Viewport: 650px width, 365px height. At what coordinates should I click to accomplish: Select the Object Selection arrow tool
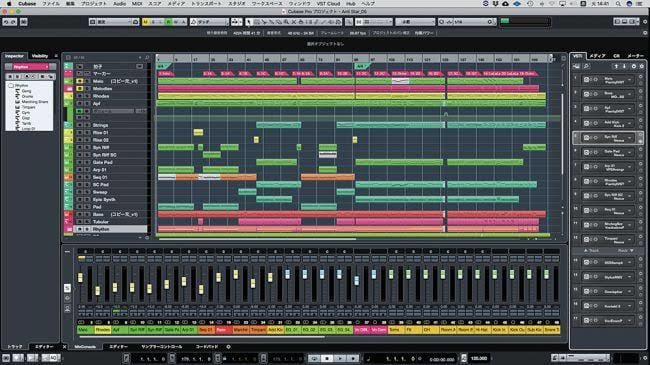coord(249,22)
